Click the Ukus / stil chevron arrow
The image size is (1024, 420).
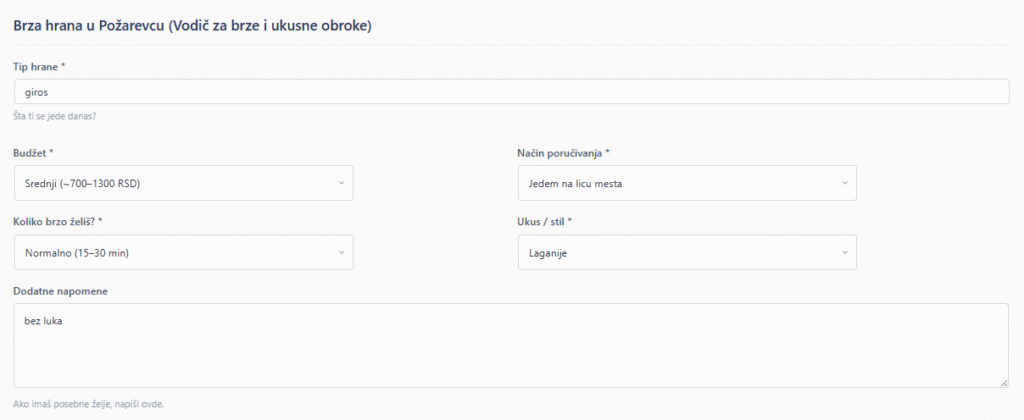tap(844, 252)
